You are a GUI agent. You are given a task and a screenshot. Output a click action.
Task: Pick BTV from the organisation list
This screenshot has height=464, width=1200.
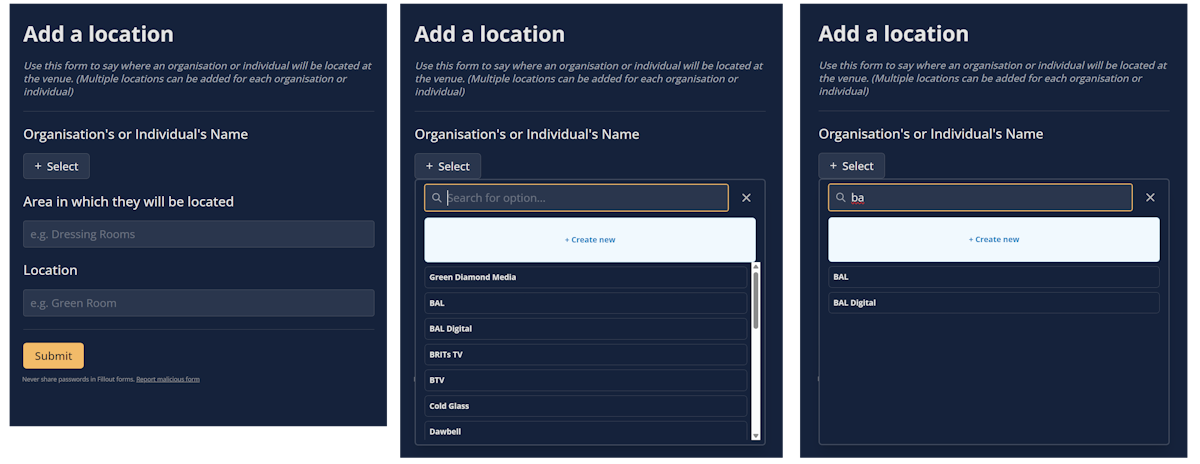[585, 380]
